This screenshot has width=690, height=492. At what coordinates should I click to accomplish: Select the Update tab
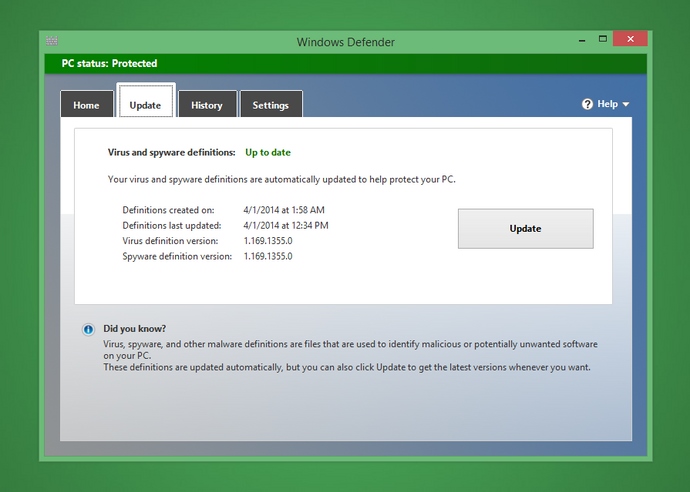[146, 101]
